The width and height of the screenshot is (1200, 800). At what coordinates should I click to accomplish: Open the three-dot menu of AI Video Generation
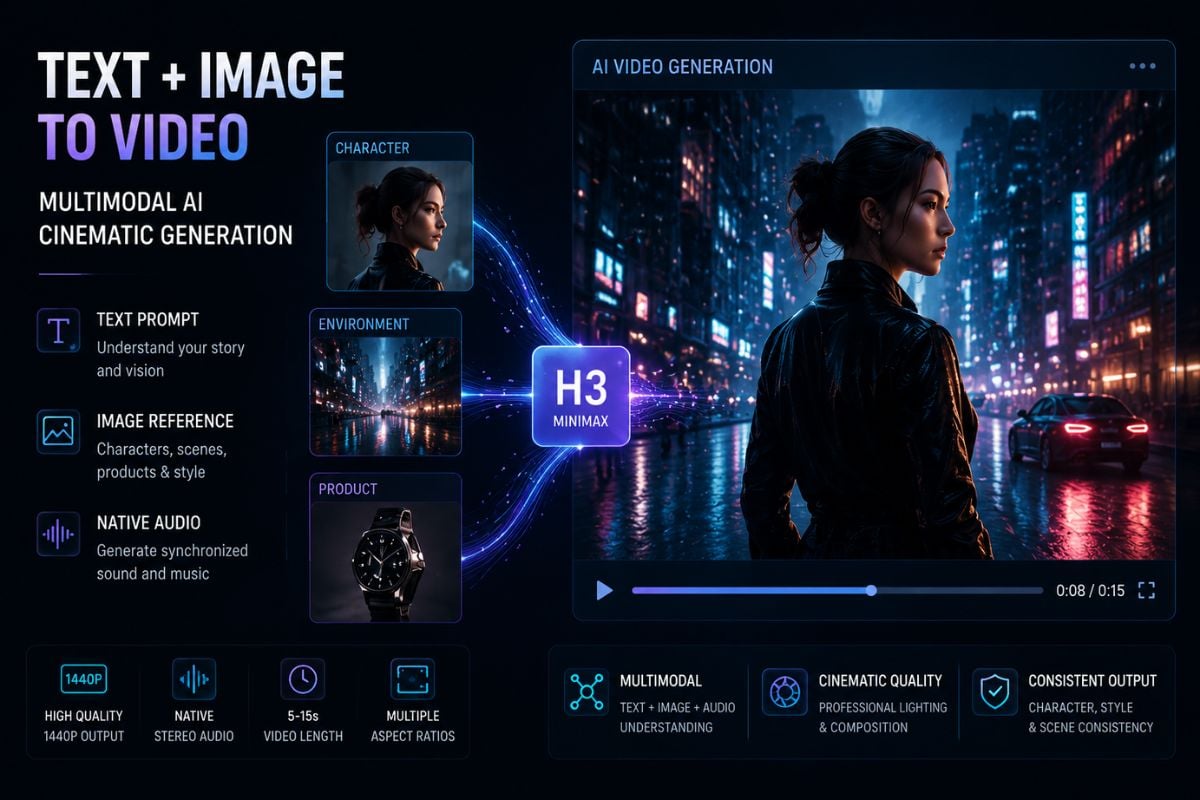click(x=1142, y=66)
